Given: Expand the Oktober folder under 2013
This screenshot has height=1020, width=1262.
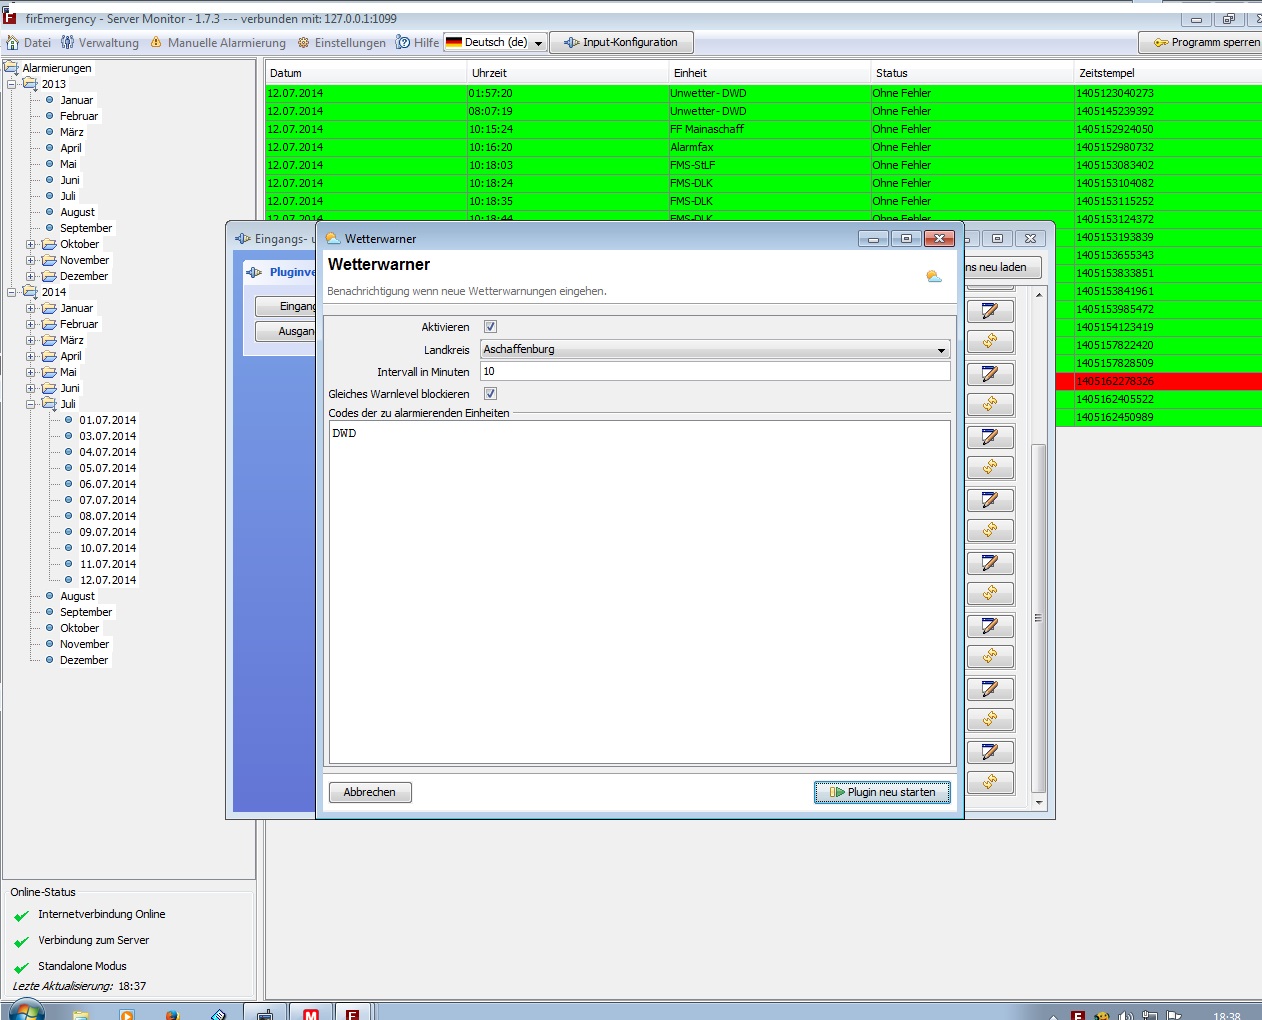Looking at the screenshot, I should point(31,244).
